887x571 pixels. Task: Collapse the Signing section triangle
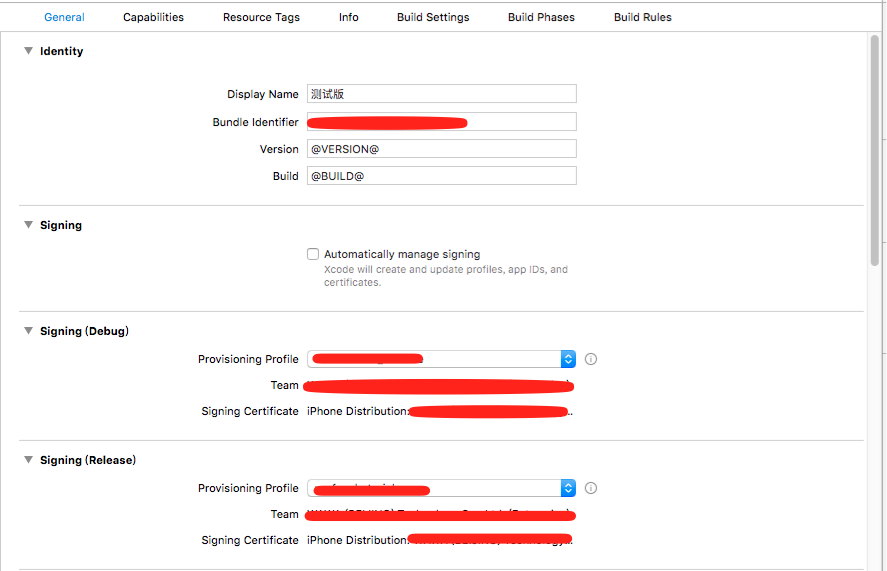29,225
